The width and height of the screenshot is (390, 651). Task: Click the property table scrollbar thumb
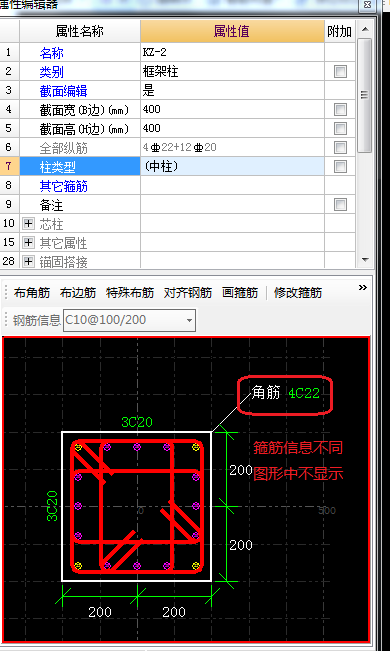pyautogui.click(x=364, y=95)
